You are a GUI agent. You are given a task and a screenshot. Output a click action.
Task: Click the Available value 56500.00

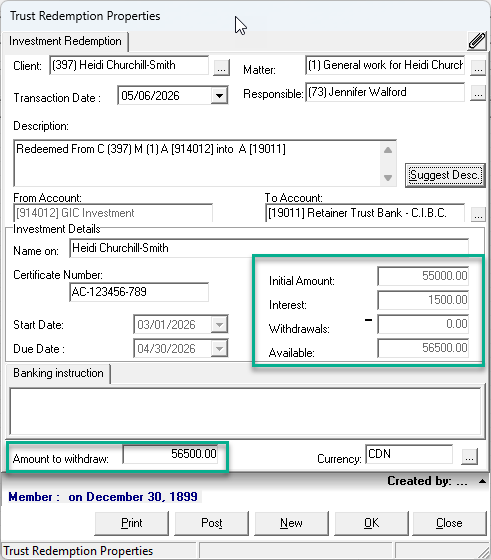pyautogui.click(x=423, y=348)
